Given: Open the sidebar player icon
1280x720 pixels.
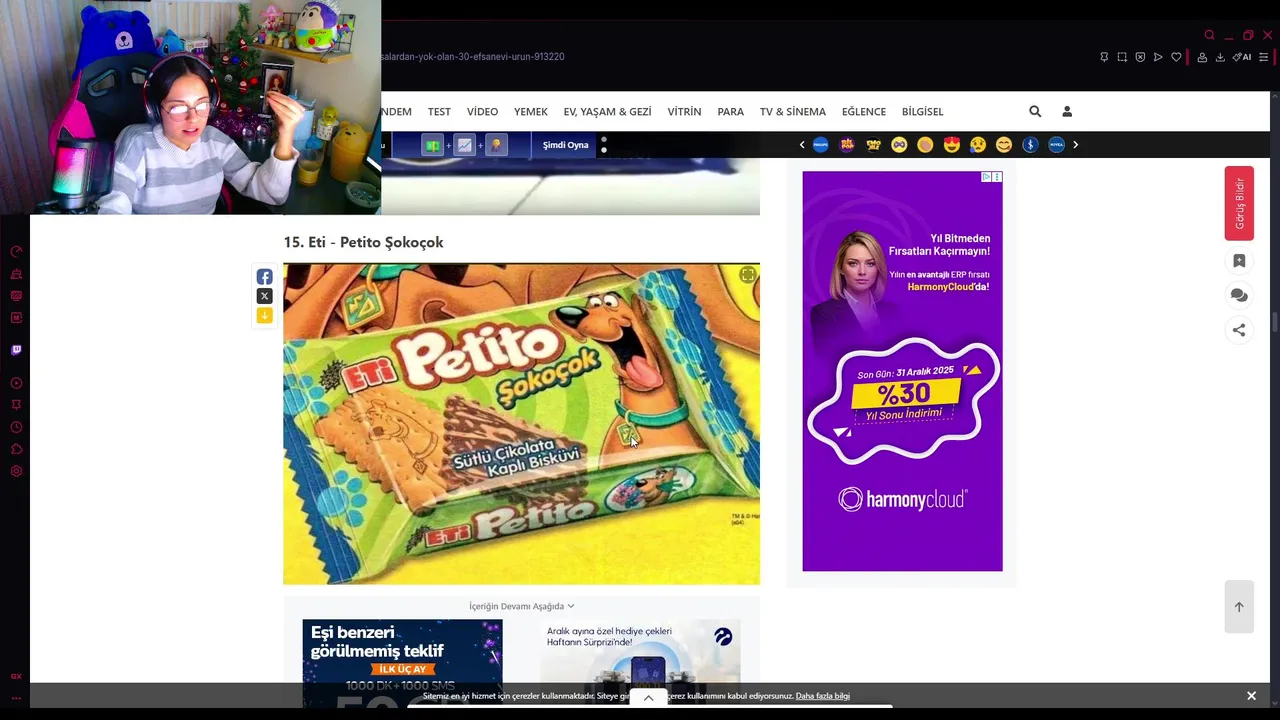Looking at the screenshot, I should click(16, 383).
